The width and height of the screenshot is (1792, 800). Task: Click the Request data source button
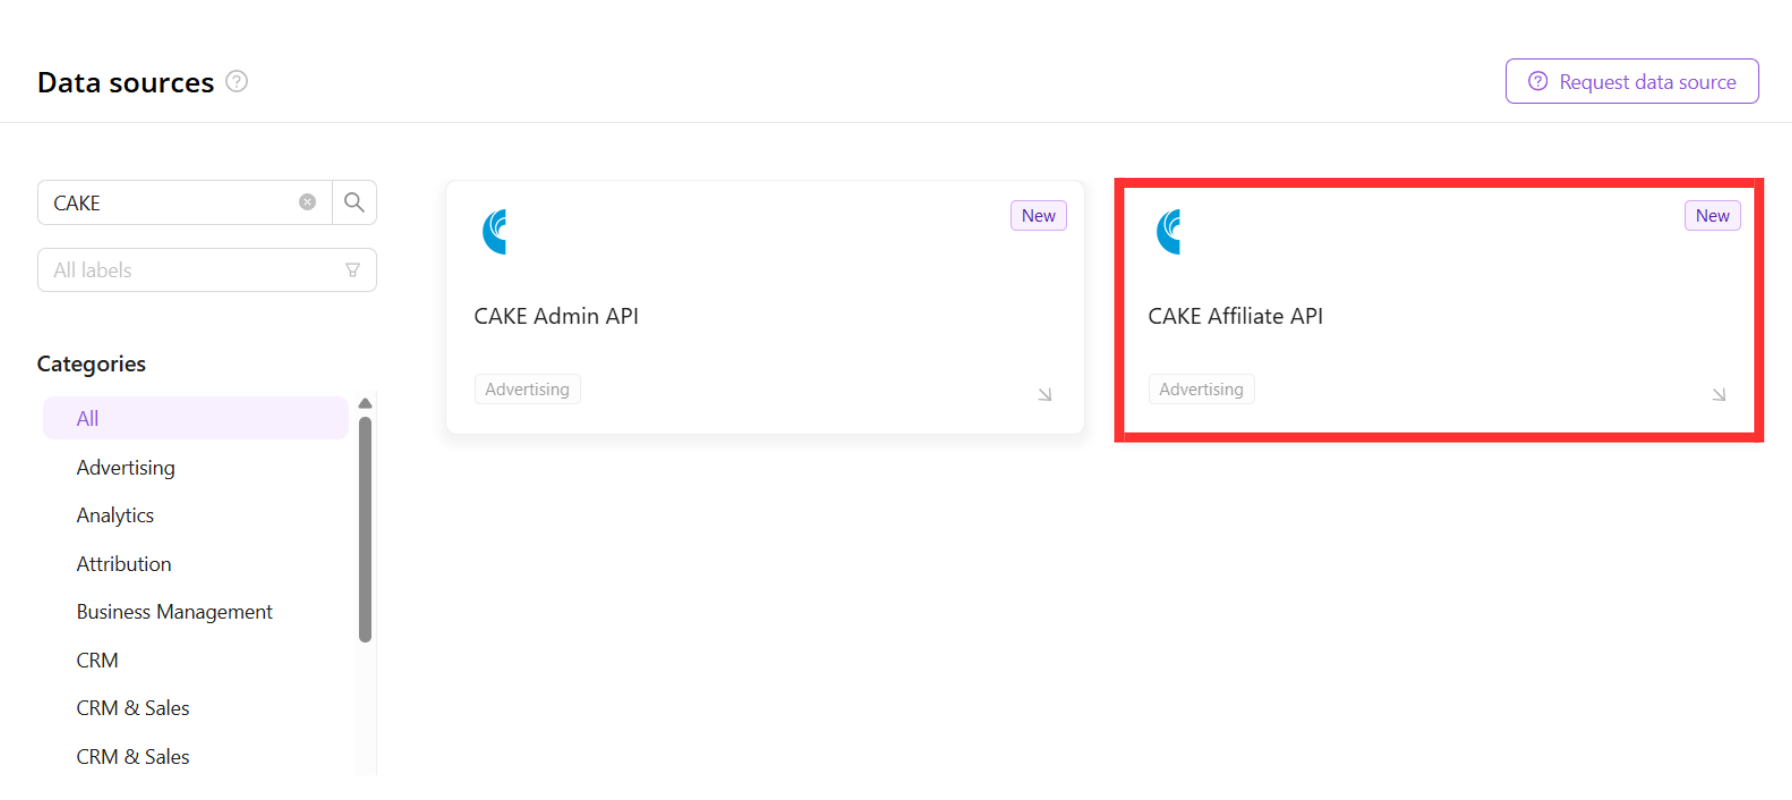click(x=1631, y=81)
